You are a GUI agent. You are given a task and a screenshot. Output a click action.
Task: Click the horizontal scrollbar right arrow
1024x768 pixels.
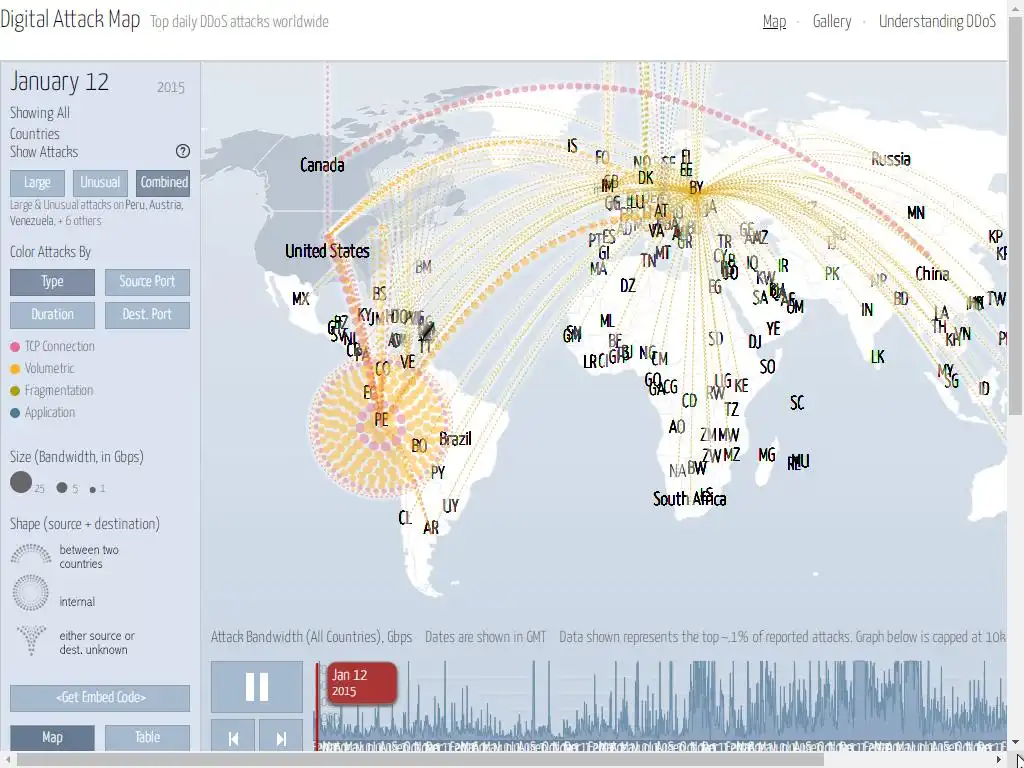1000,760
